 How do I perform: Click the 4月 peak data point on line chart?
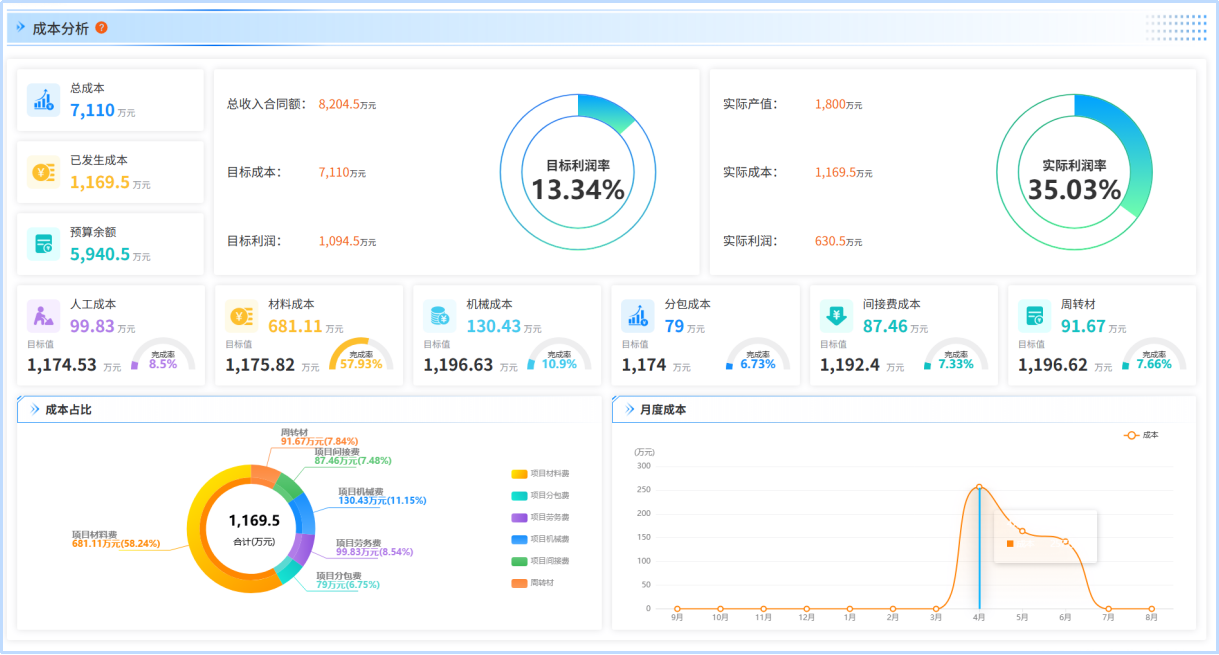979,487
